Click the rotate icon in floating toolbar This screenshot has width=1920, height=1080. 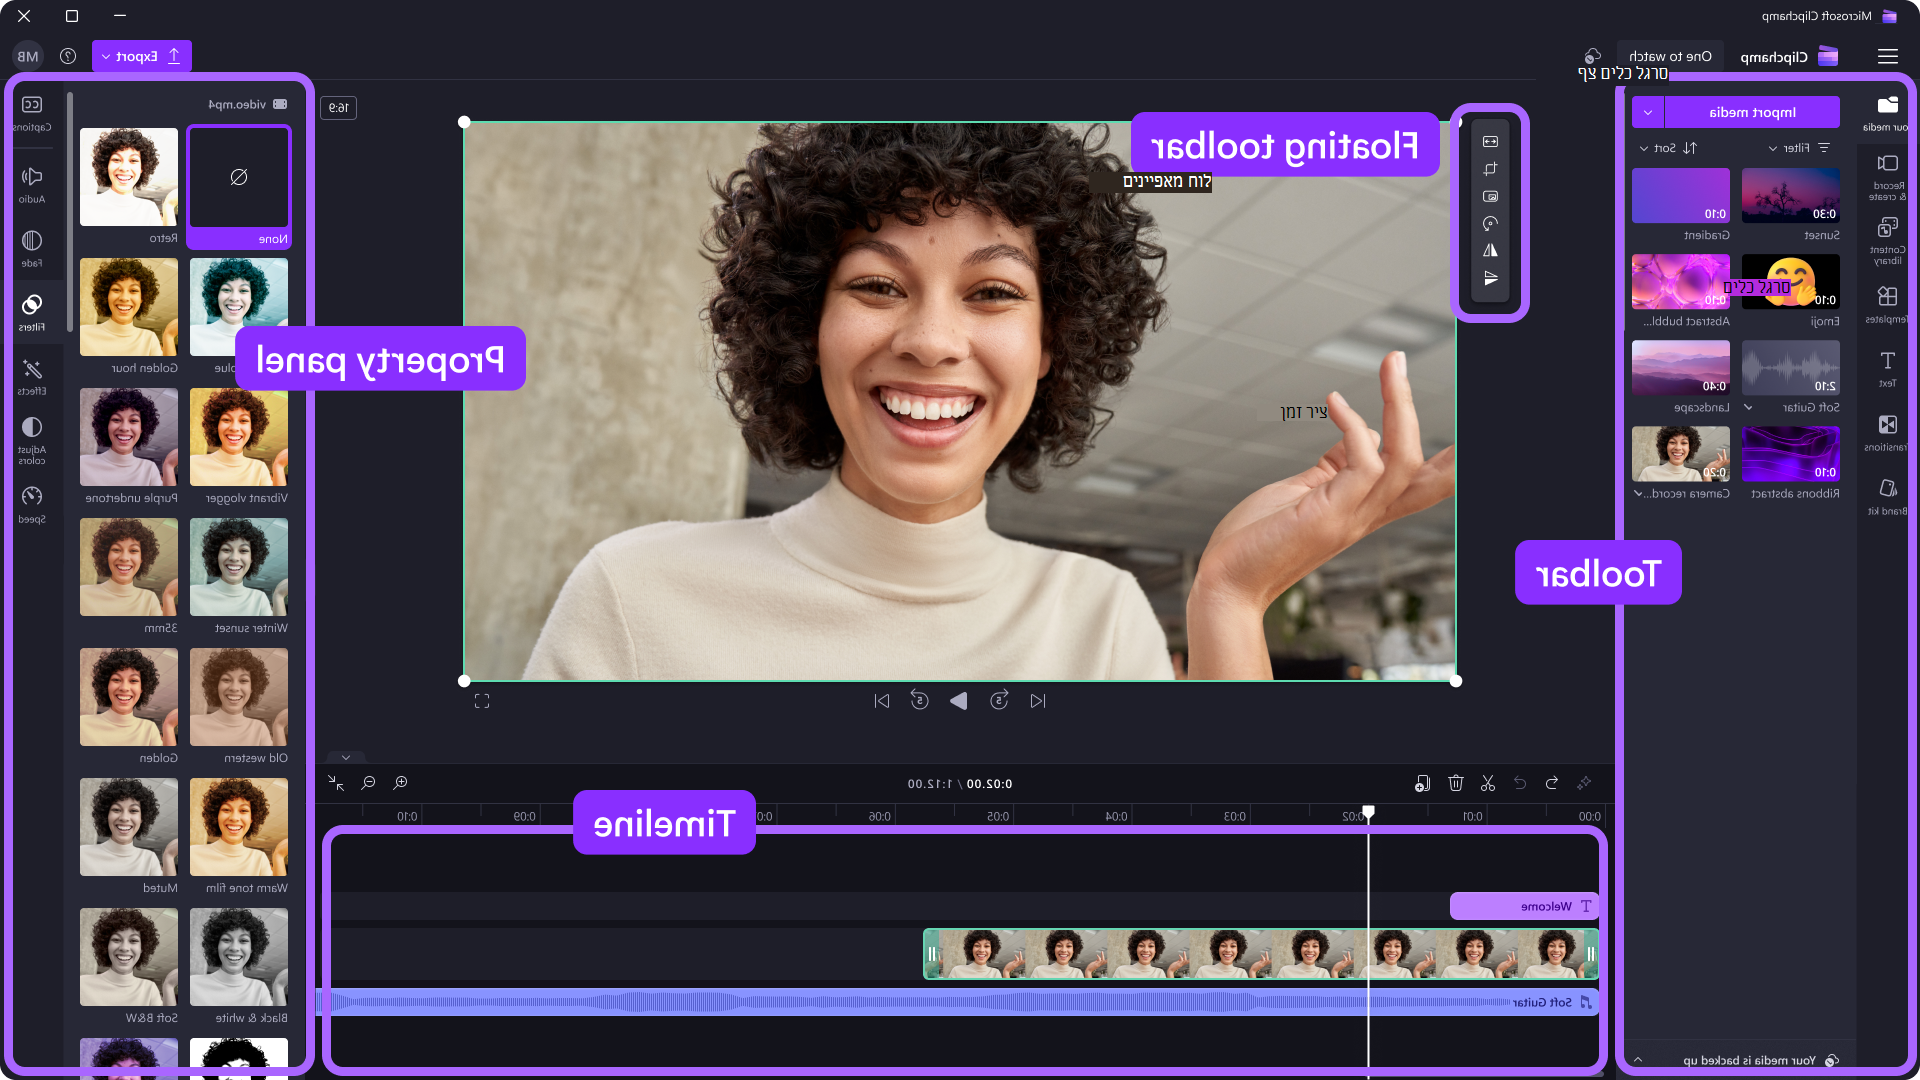(x=1490, y=223)
